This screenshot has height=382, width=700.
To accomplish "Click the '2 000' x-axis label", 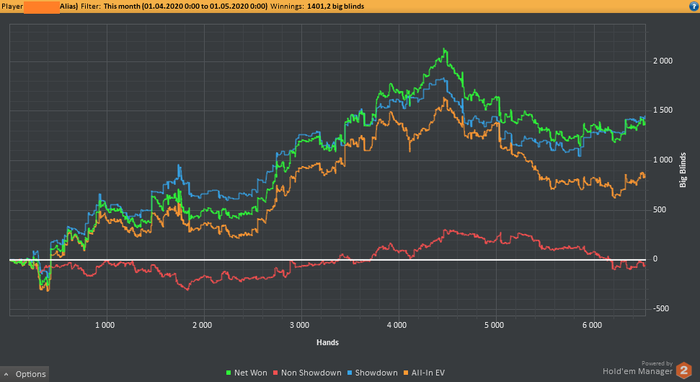I will [x=202, y=325].
